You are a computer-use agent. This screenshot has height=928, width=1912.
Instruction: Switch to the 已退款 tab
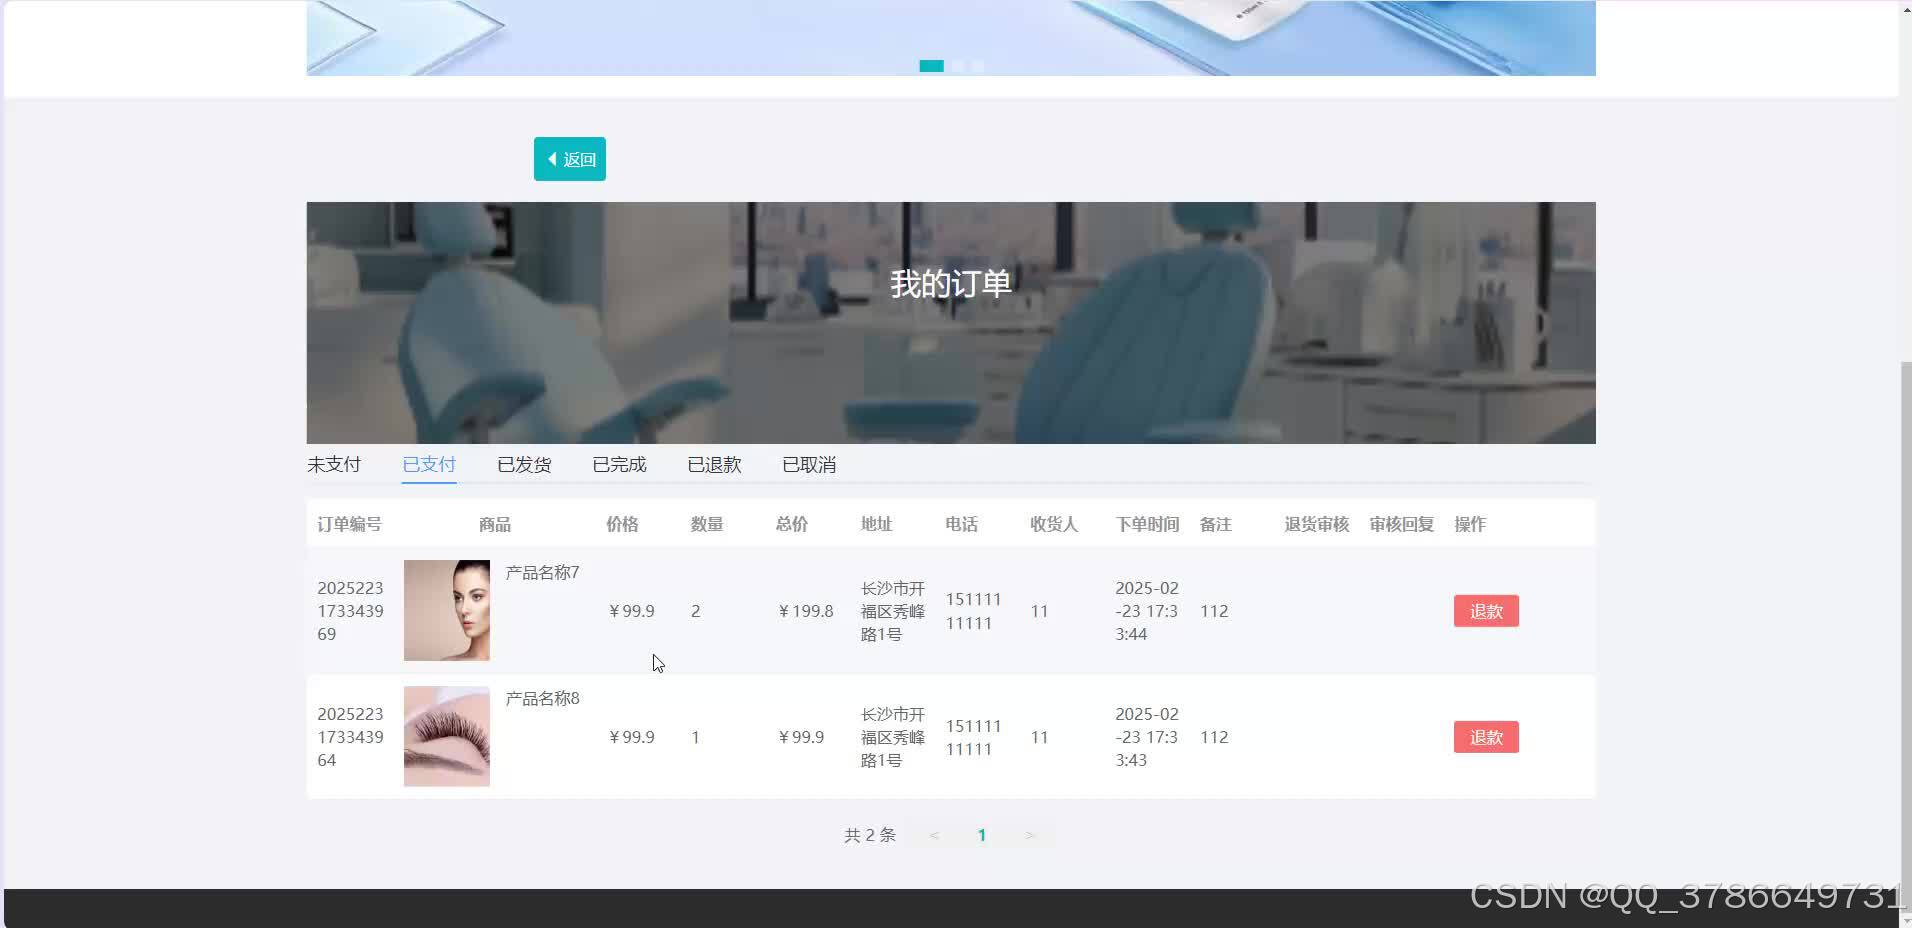pyautogui.click(x=713, y=463)
